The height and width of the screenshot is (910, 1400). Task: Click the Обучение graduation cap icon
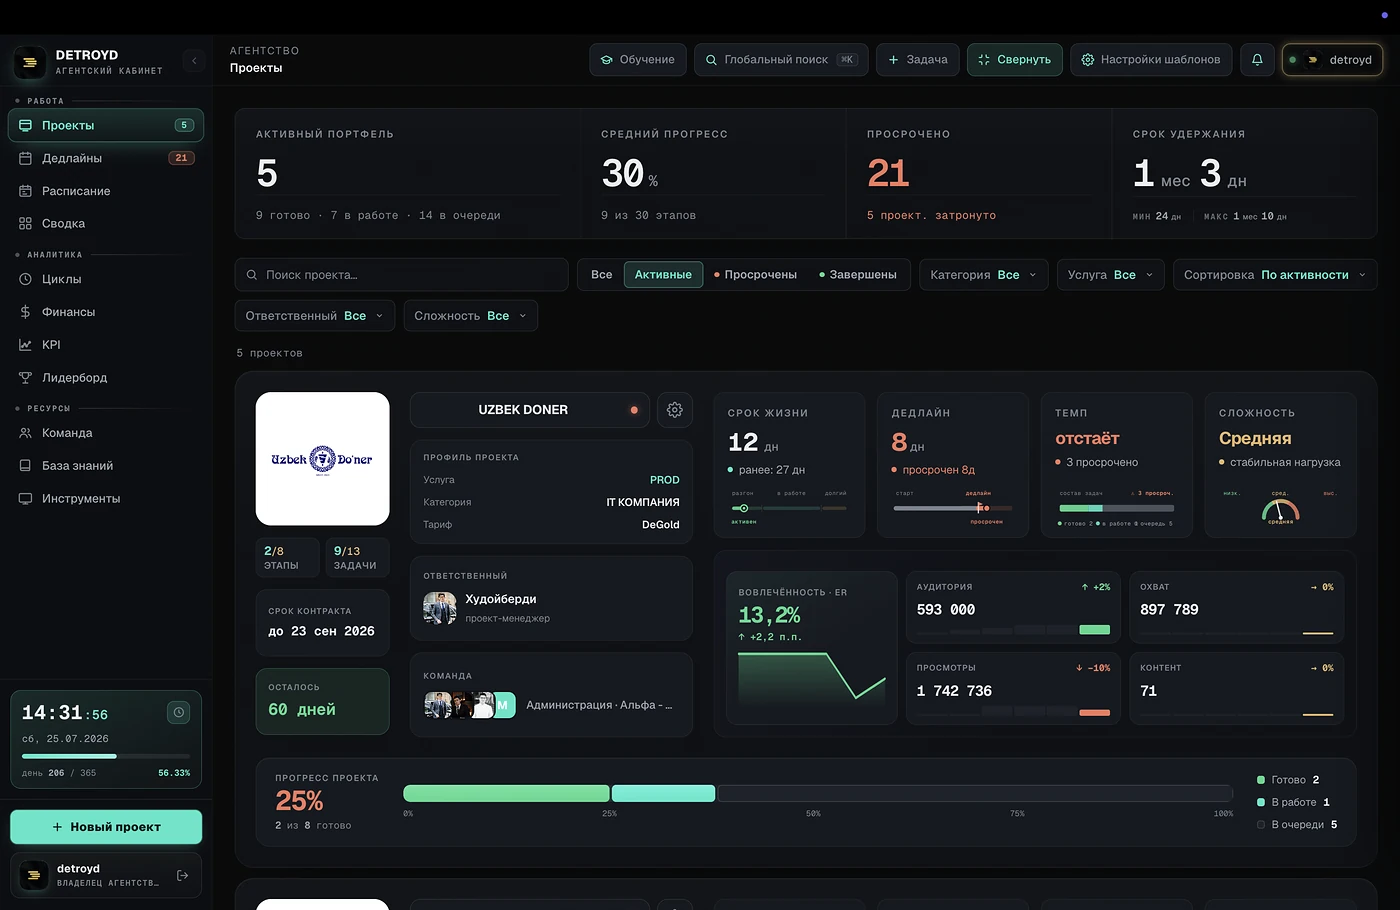coord(607,60)
